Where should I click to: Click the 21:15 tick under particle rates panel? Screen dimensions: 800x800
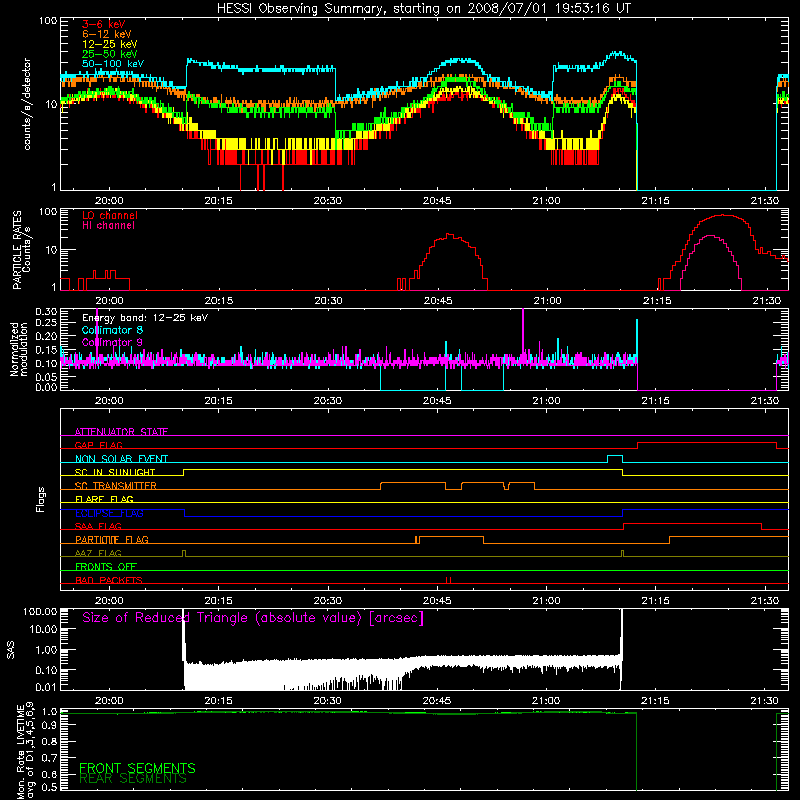[x=657, y=301]
